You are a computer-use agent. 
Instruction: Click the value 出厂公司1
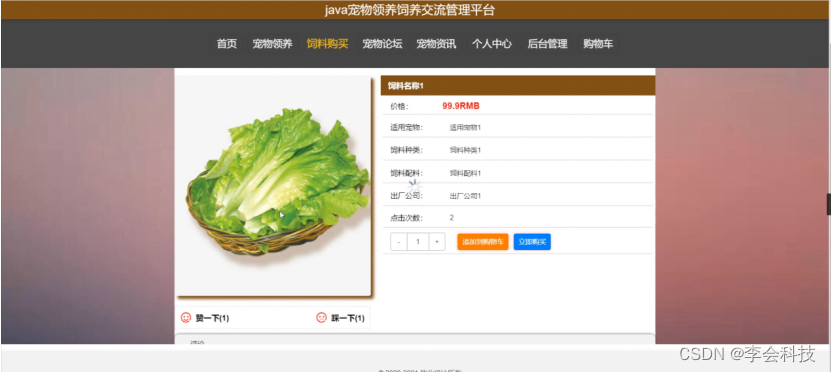465,196
